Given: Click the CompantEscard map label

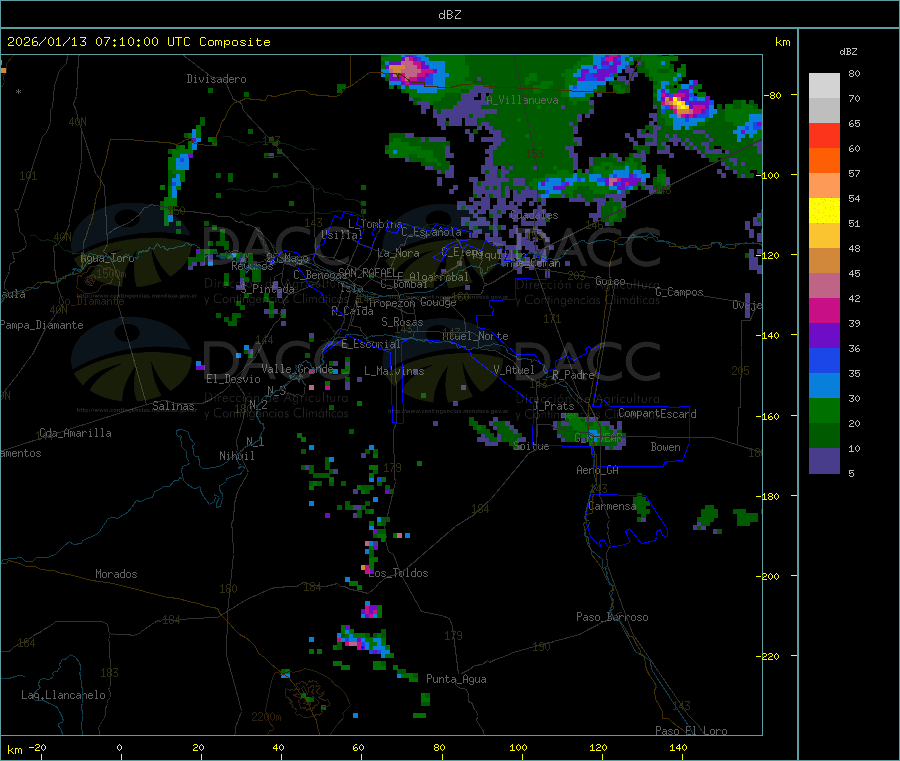Looking at the screenshot, I should [657, 414].
